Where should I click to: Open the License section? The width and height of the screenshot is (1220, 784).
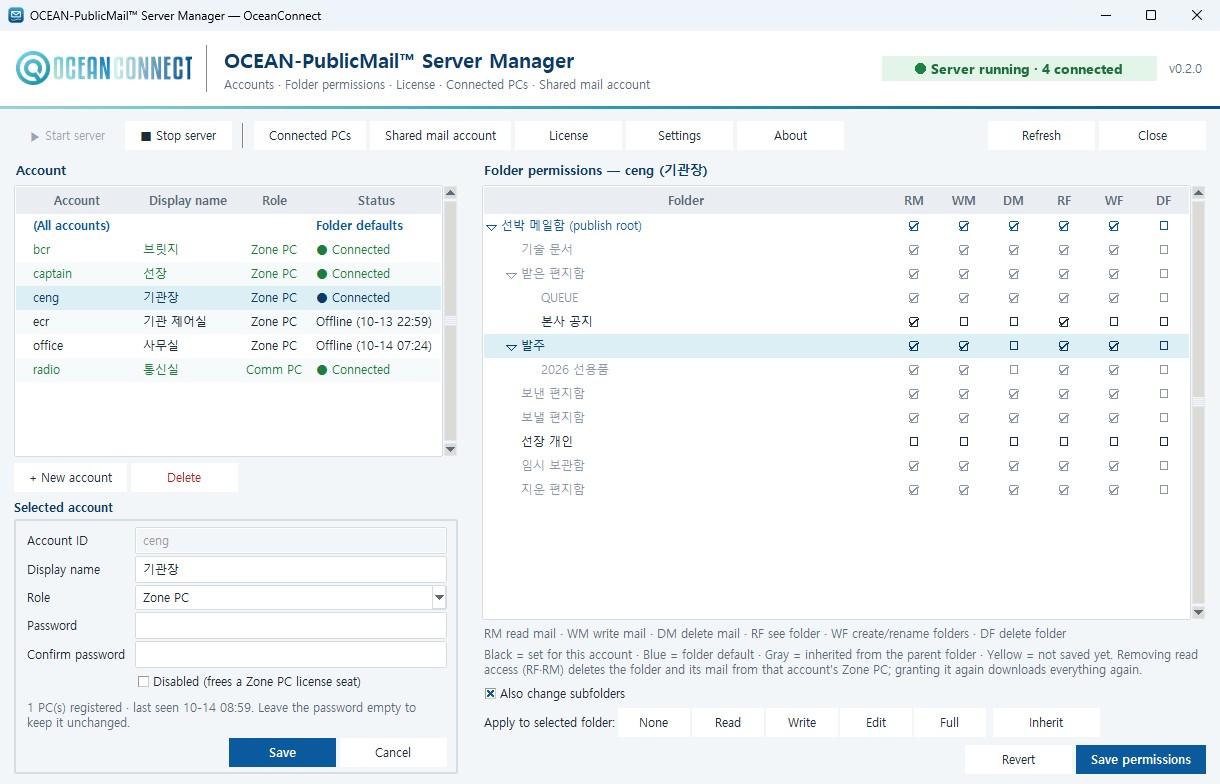click(x=569, y=136)
